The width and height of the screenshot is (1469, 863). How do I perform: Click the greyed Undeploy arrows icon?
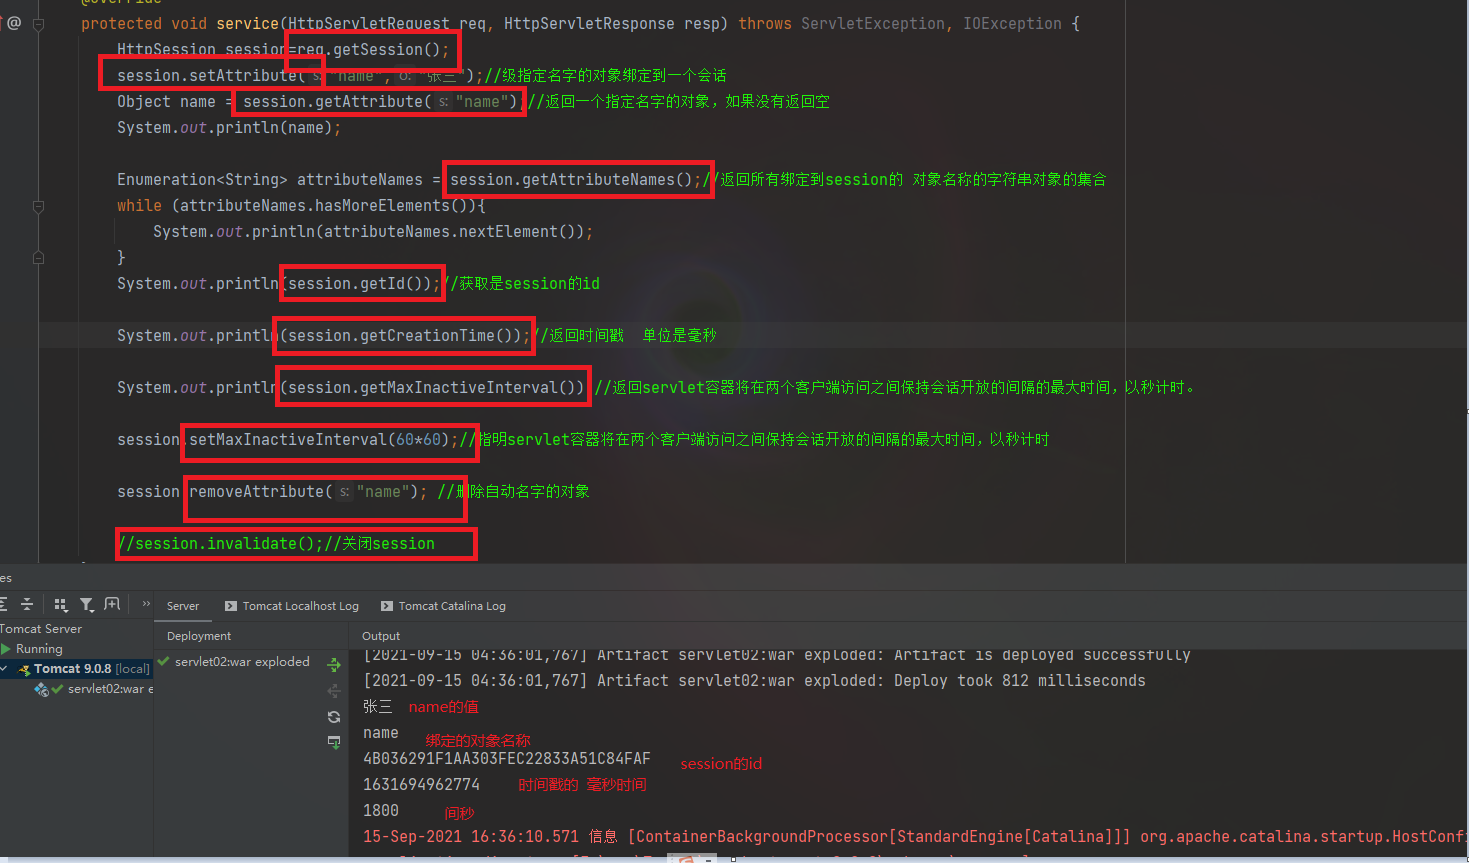[x=334, y=691]
